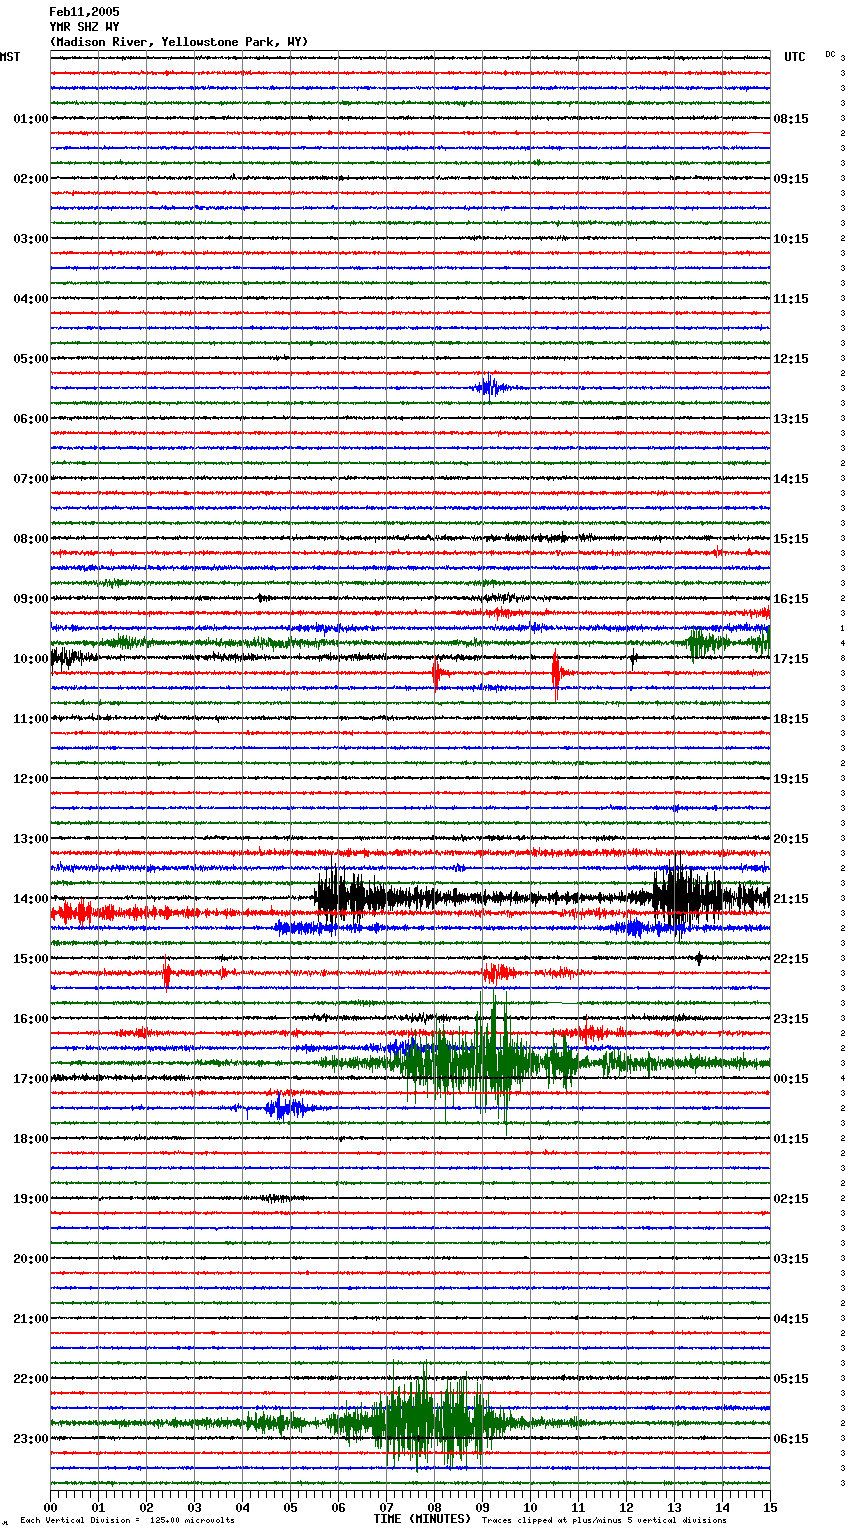This screenshot has height=1534, width=850.
Task: Select the 06:00 MST time label
Action: 31,419
